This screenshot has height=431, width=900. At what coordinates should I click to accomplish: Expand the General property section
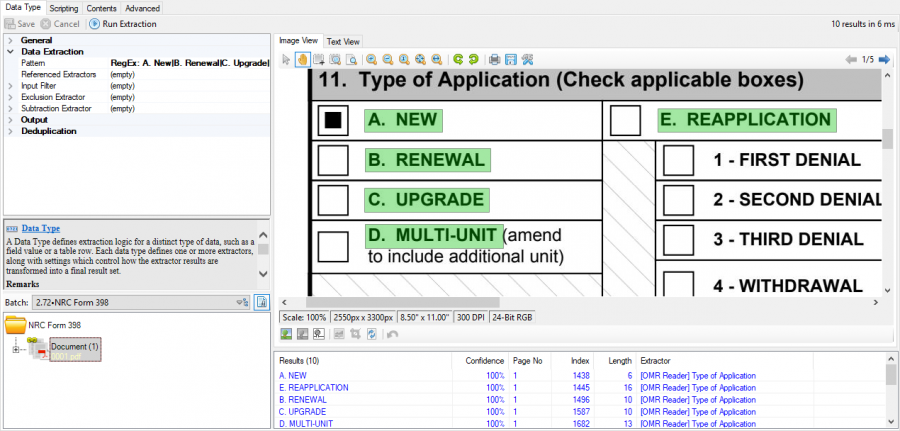click(x=10, y=40)
